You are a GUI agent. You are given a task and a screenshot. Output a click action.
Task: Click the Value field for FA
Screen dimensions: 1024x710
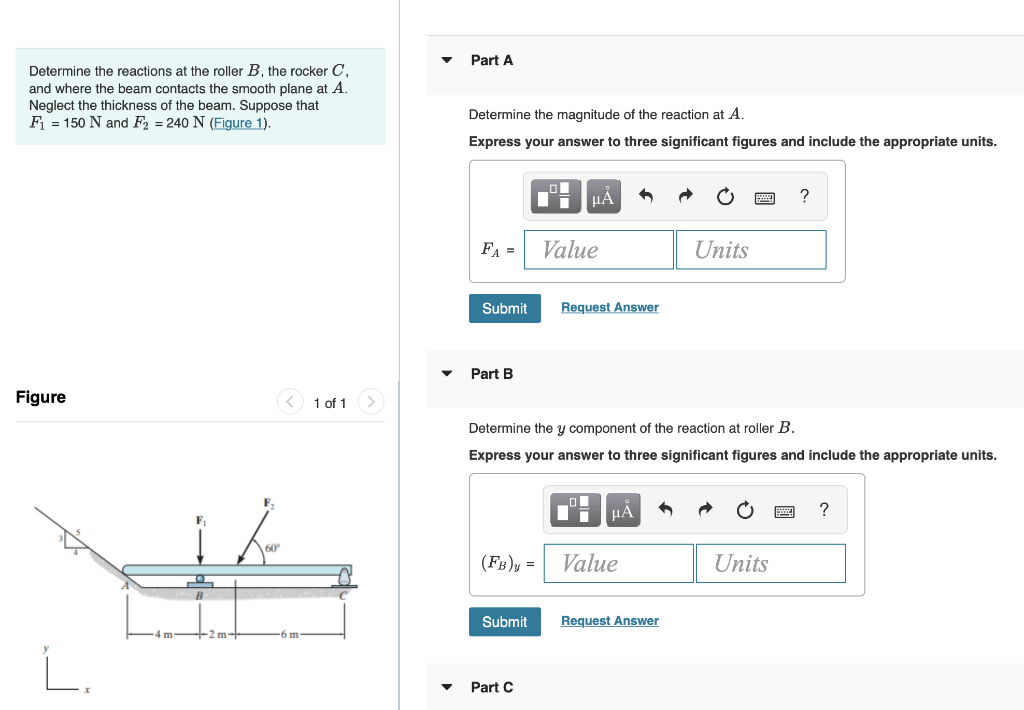tap(598, 249)
